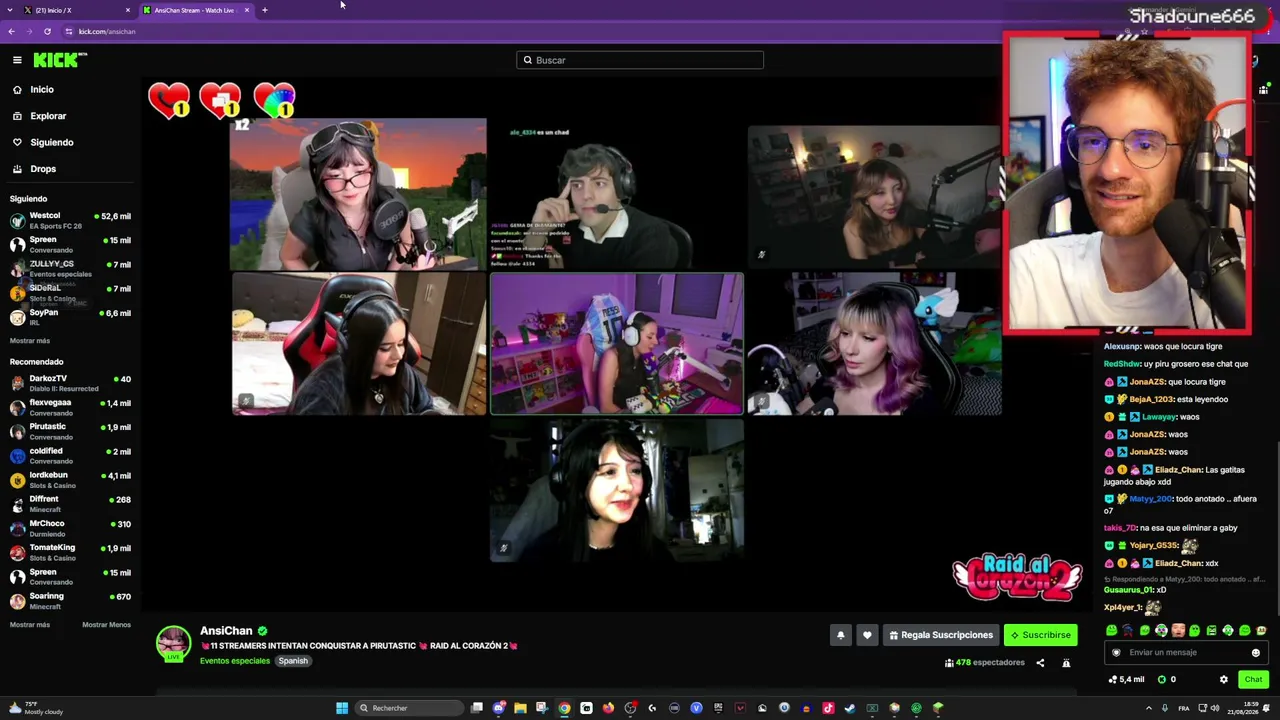
Task: Click Pirutastic's avatar in recommended list
Action: pyautogui.click(x=17, y=431)
